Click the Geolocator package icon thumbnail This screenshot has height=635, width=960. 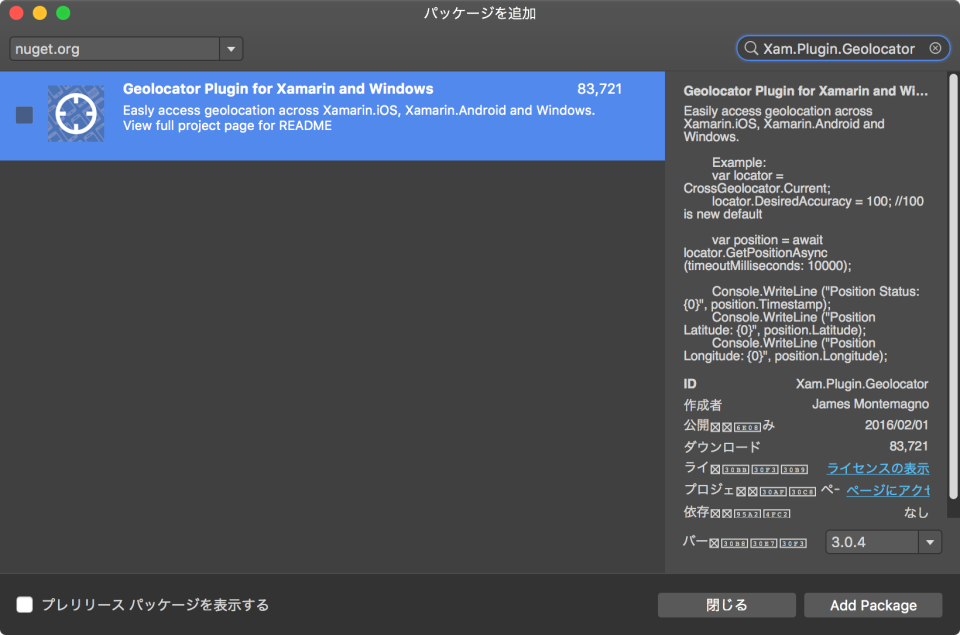click(x=76, y=114)
